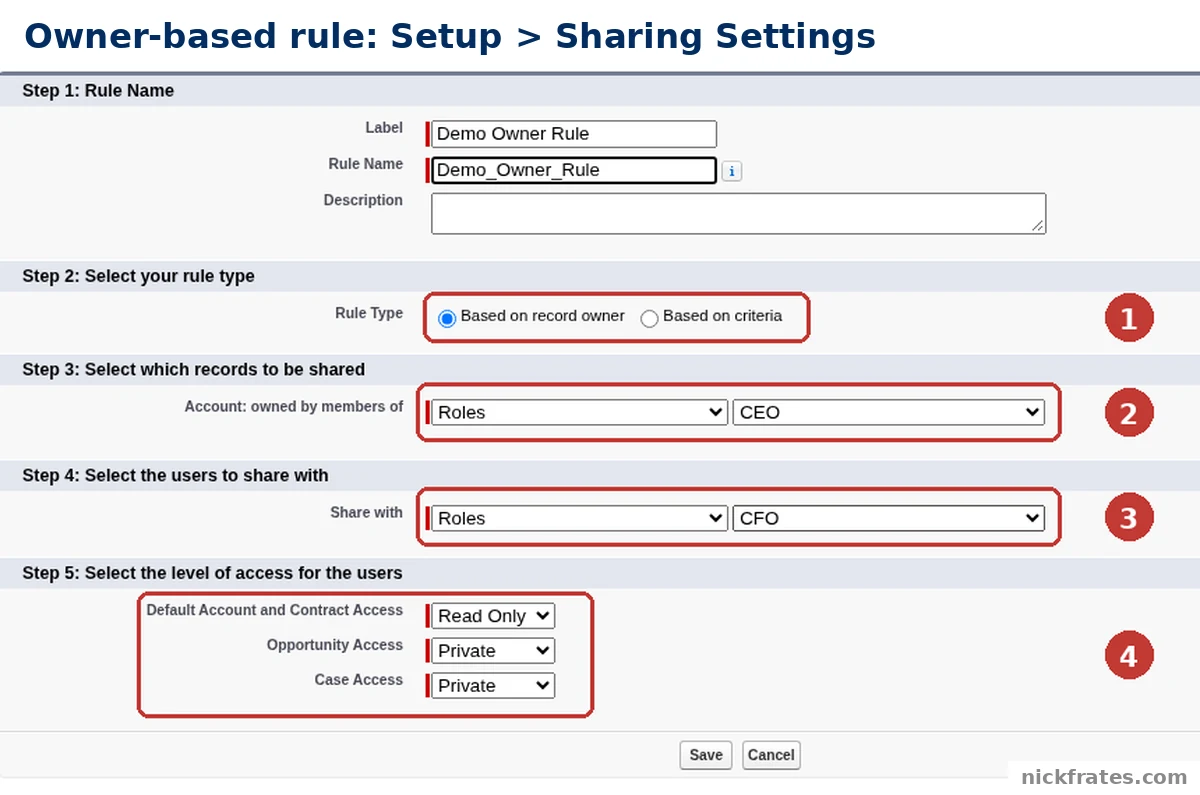Expand the Opportunity Access dropdown
The height and width of the screenshot is (795, 1200).
tap(493, 651)
